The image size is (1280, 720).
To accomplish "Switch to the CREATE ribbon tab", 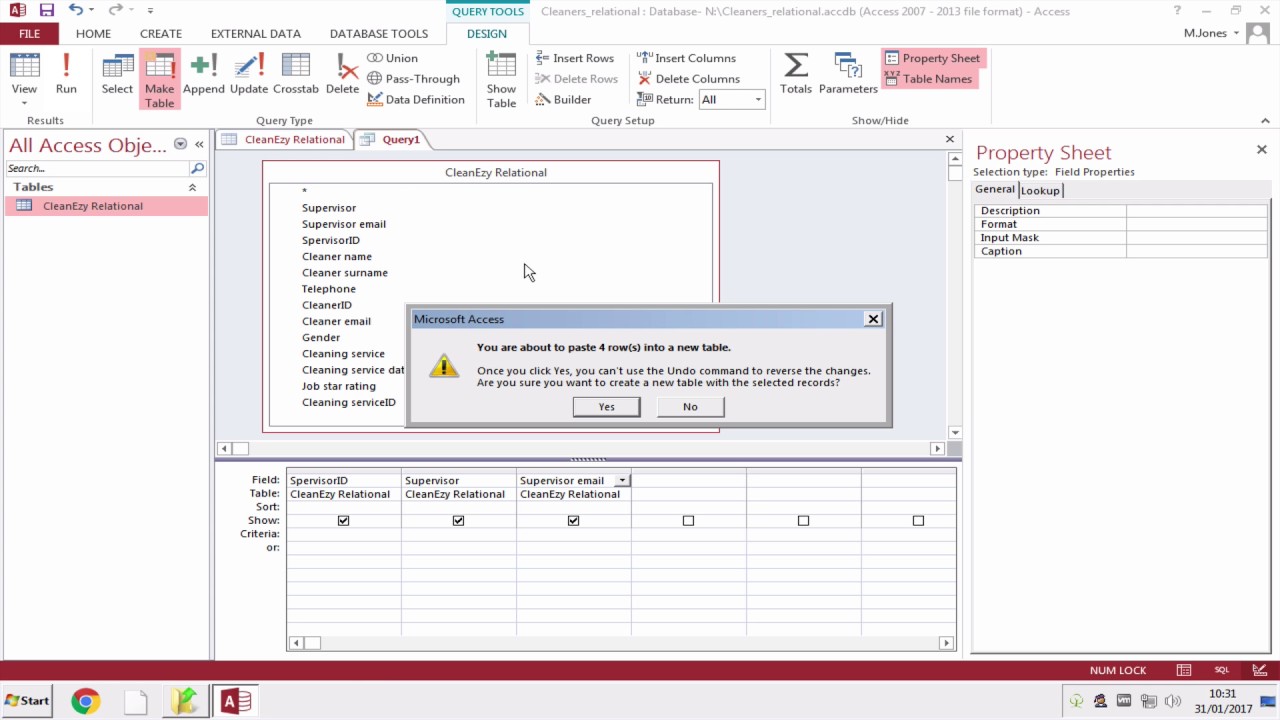I will point(161,33).
